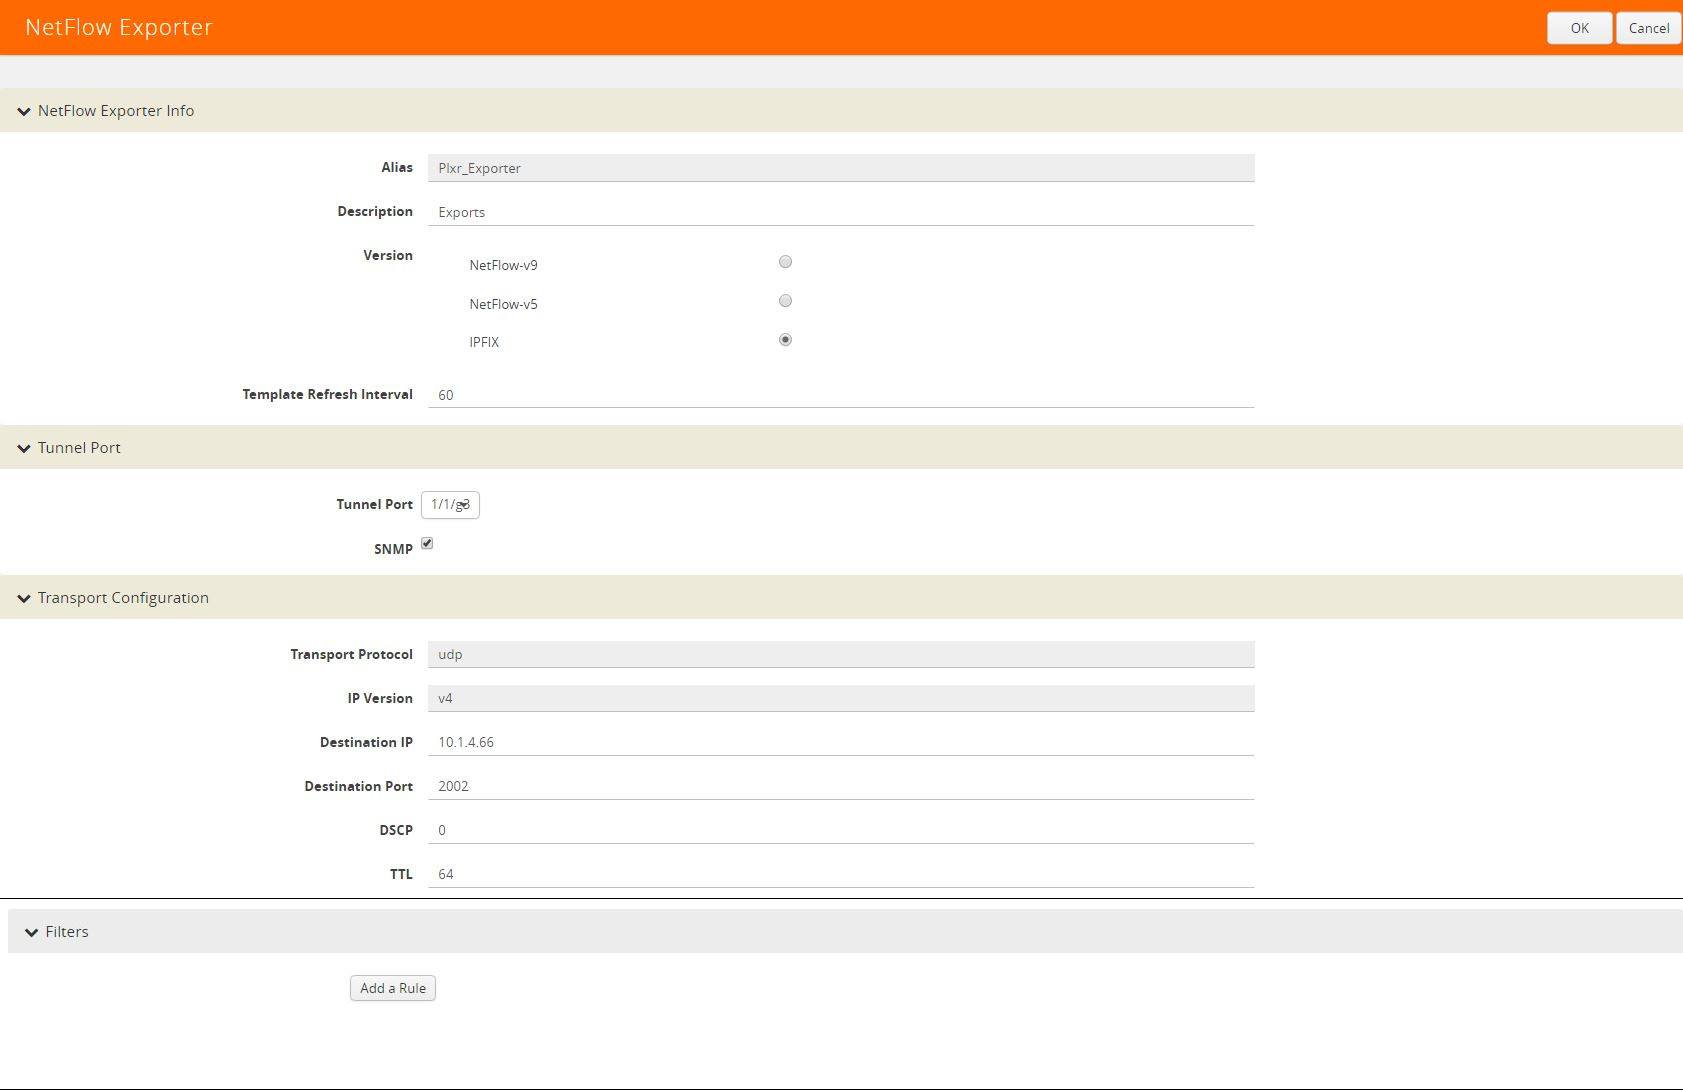Image resolution: width=1683 pixels, height=1090 pixels.
Task: Cancel the NetFlow Exporter dialog
Action: (x=1648, y=28)
